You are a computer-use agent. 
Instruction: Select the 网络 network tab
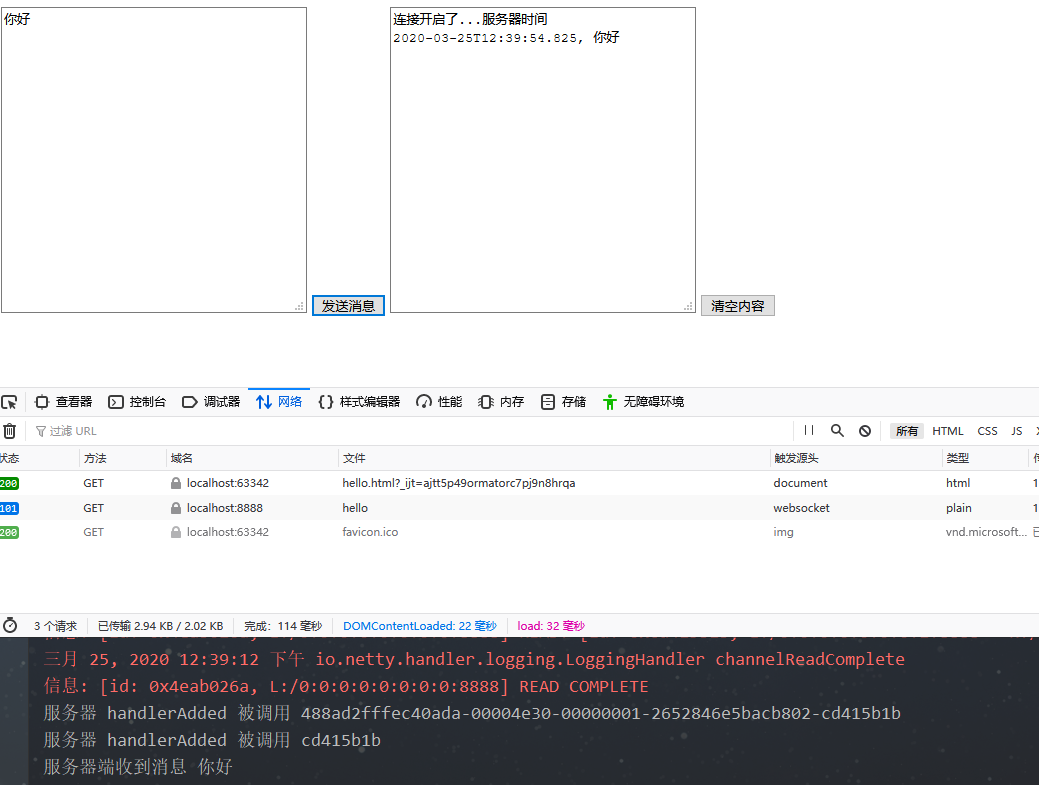click(279, 402)
